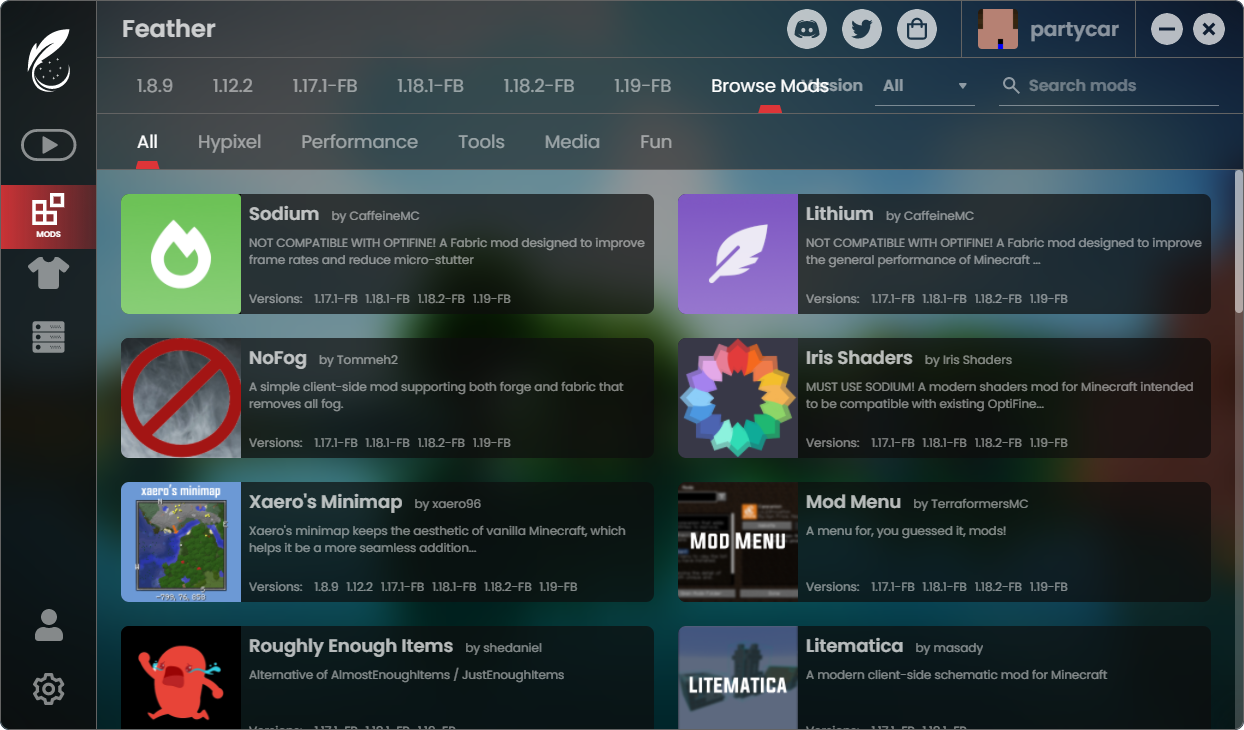Close the Feather window

[x=1209, y=29]
